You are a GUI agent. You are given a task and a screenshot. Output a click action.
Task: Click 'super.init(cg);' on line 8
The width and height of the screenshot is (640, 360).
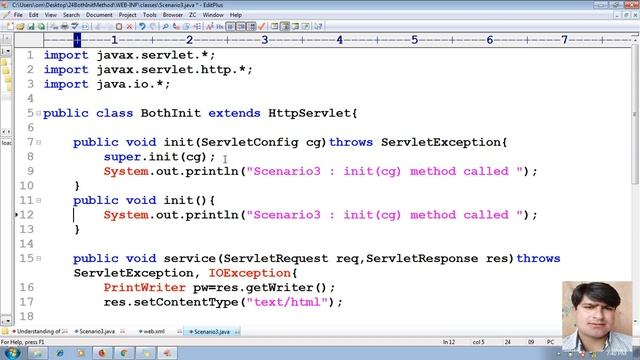(159, 157)
